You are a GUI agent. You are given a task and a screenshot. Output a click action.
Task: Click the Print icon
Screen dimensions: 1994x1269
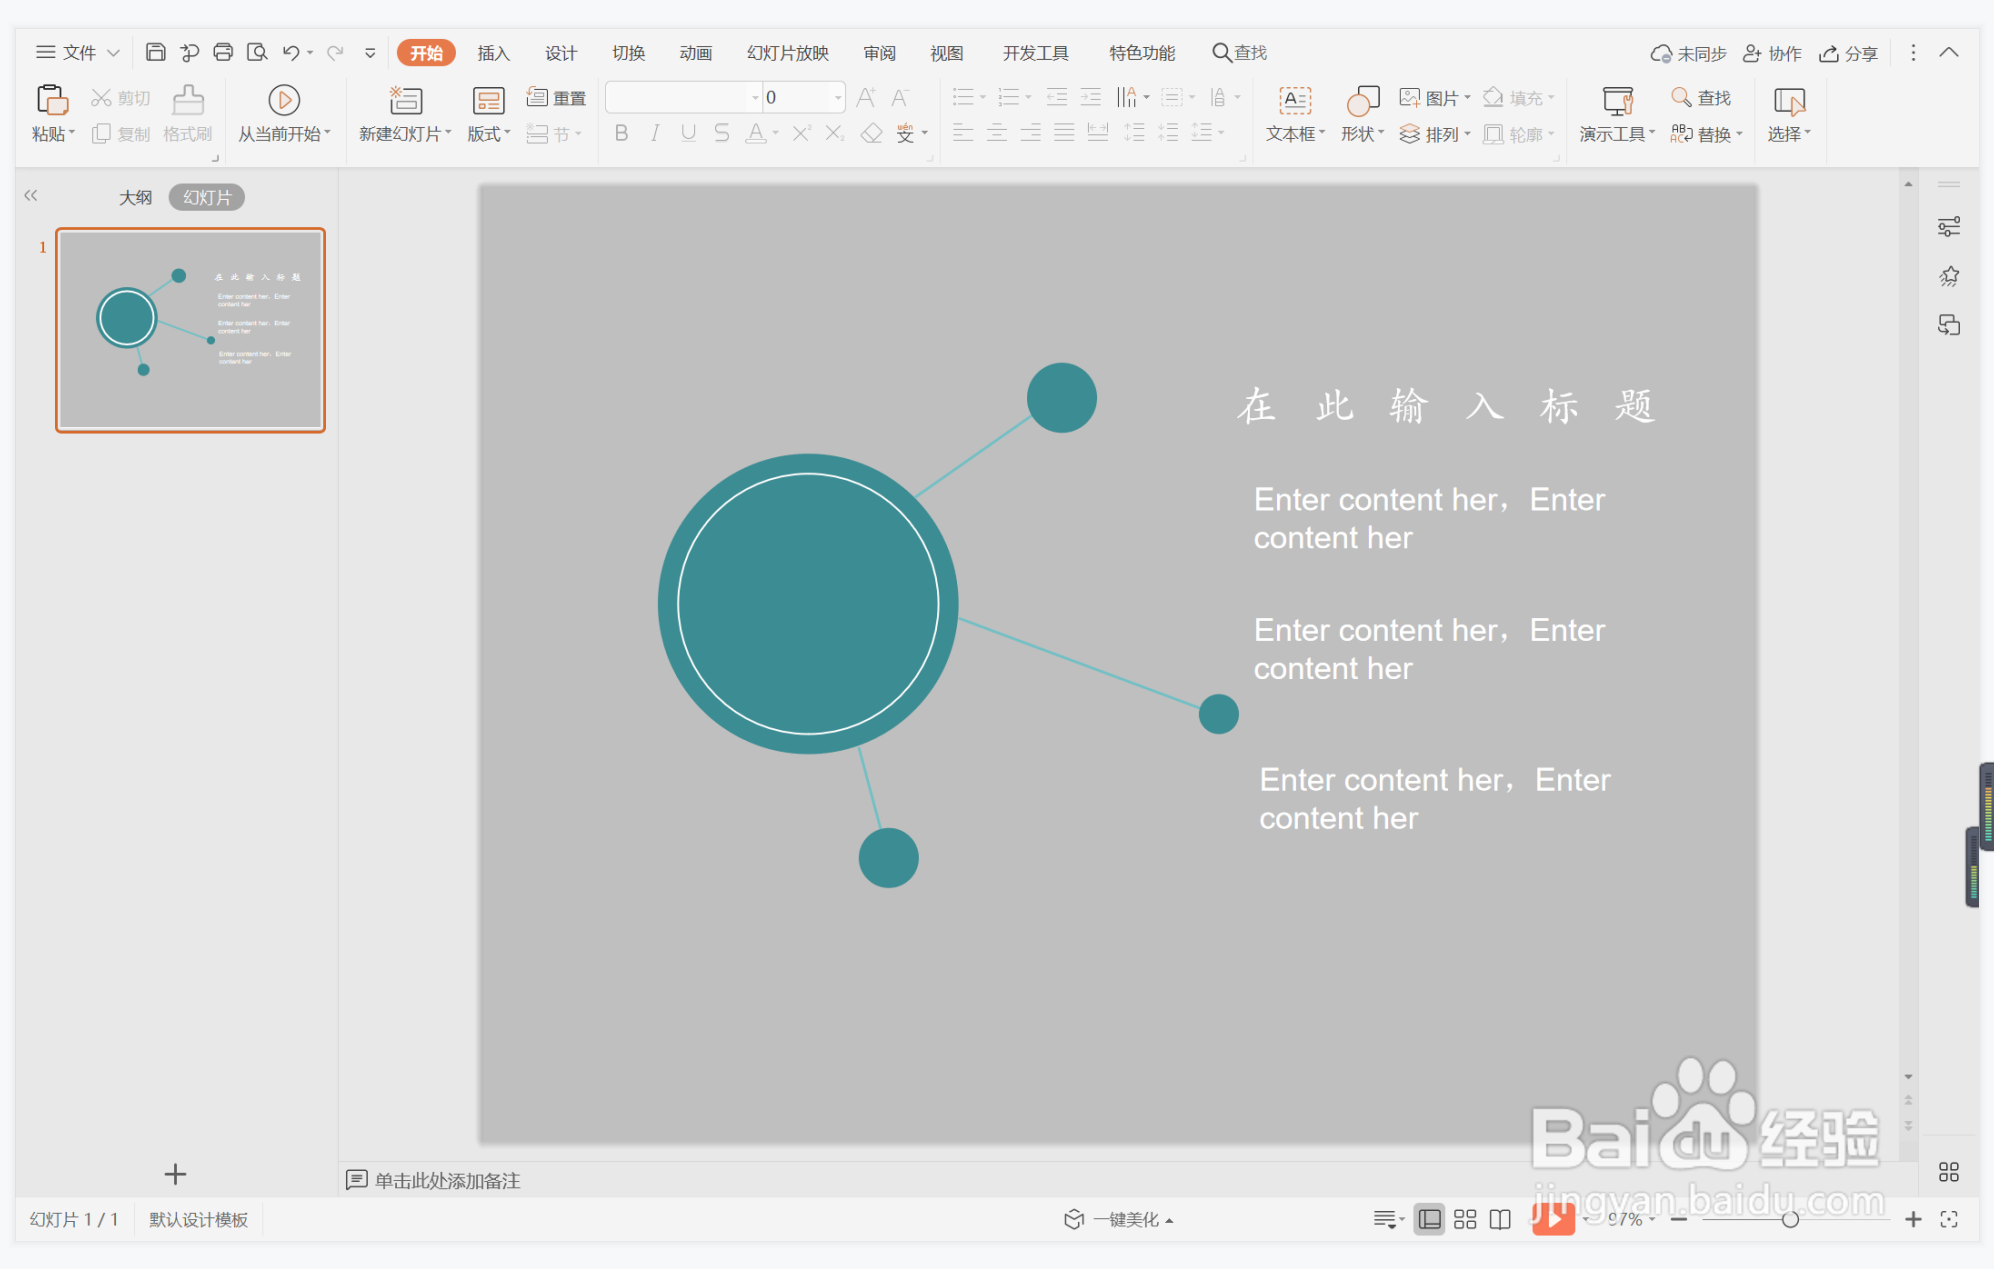tap(223, 52)
